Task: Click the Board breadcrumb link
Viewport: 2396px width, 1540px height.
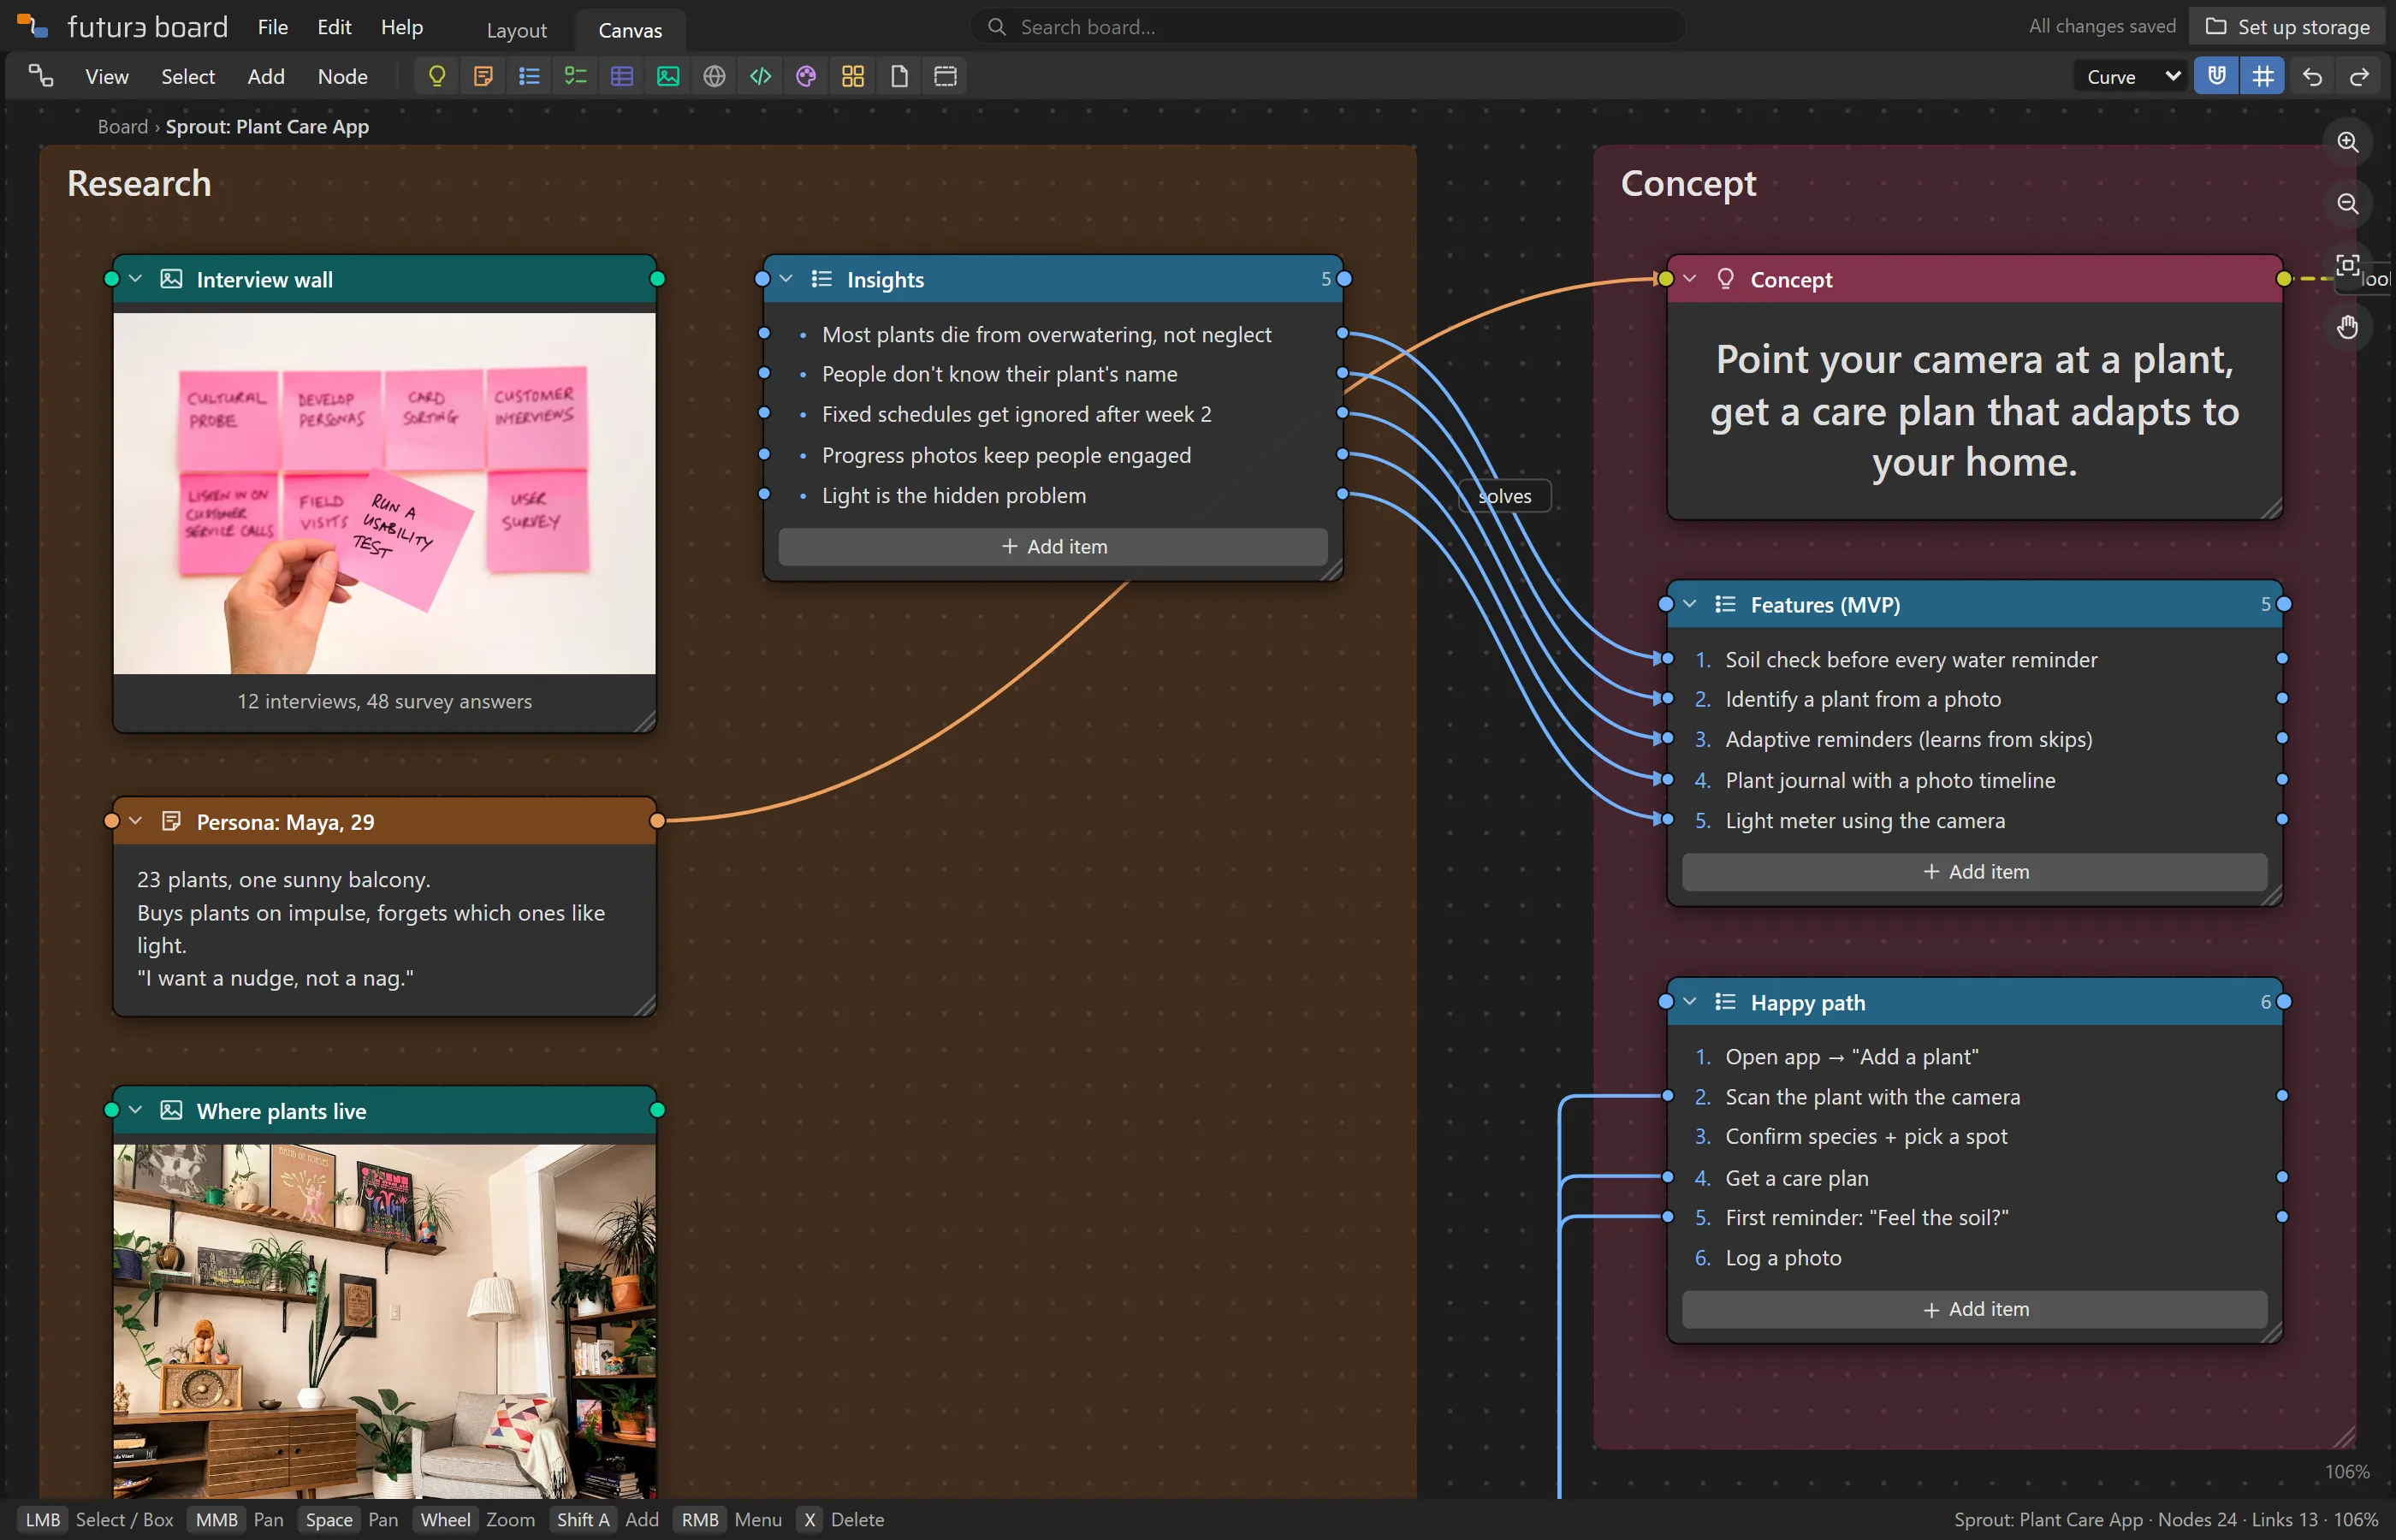Action: click(x=122, y=126)
